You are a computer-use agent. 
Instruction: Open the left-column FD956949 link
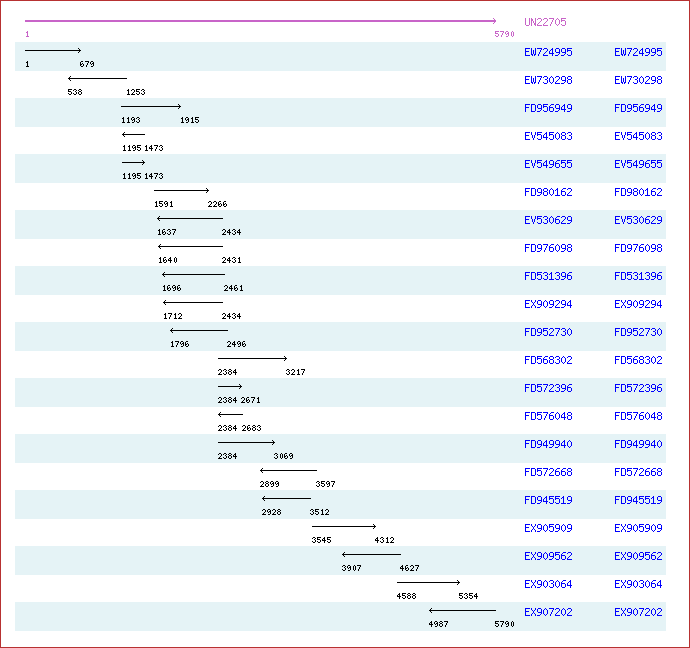coord(548,108)
